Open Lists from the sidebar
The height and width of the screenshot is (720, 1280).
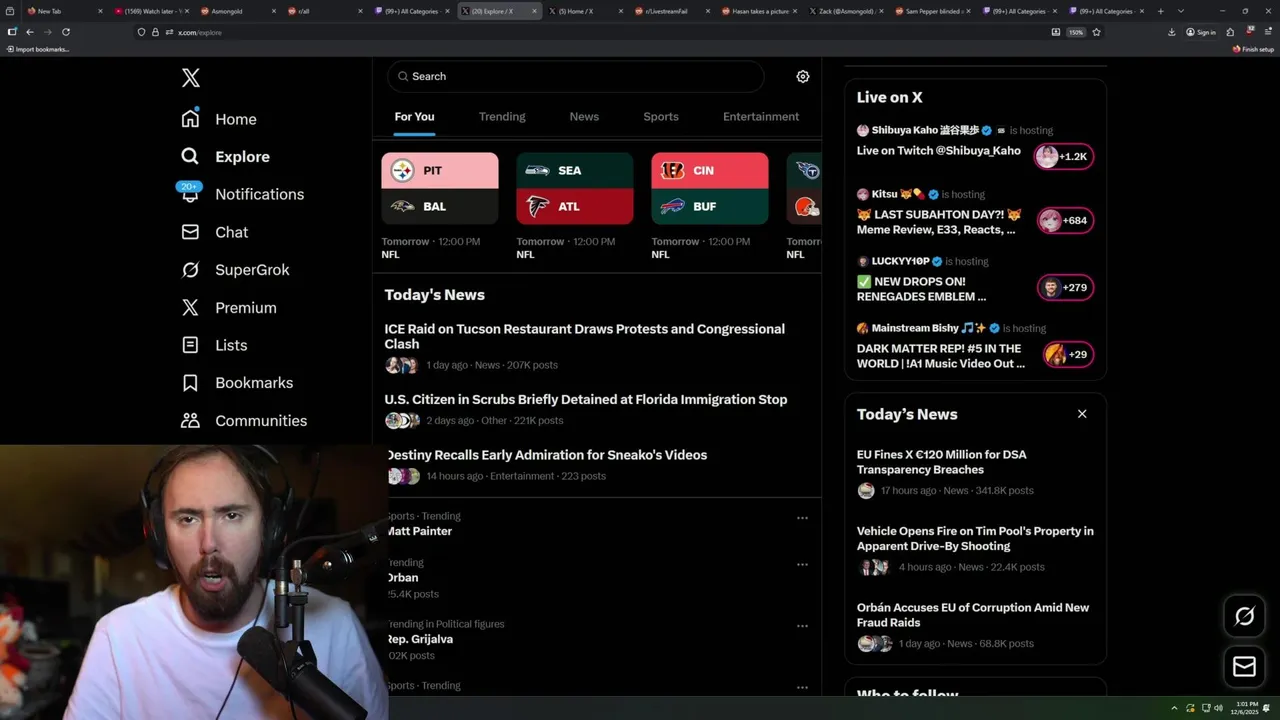tap(214, 345)
